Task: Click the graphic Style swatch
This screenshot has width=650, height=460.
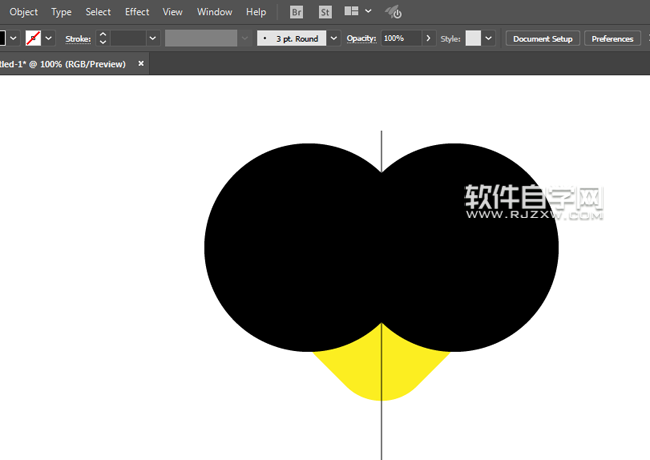Action: click(472, 38)
